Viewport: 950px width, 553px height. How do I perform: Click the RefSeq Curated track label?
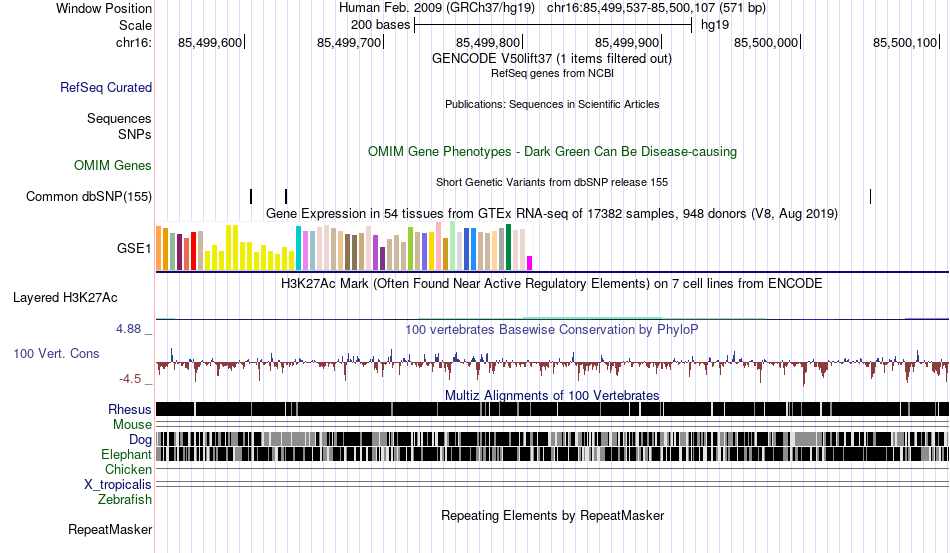tap(105, 87)
